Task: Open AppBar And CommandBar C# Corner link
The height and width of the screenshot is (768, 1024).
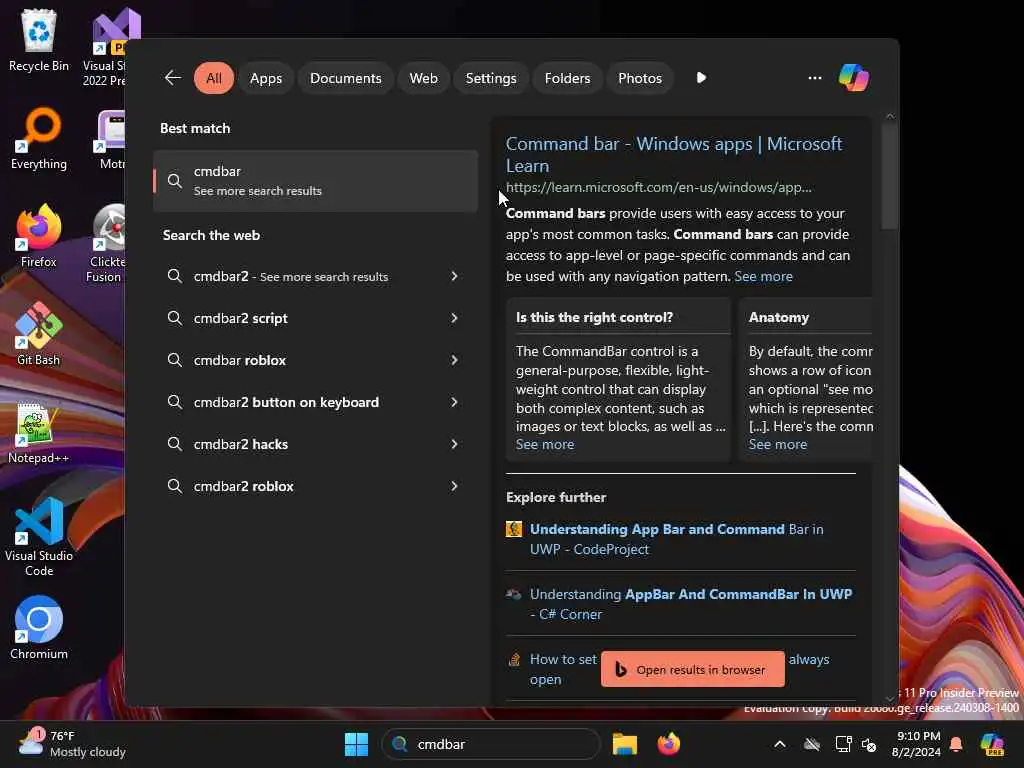Action: click(691, 604)
